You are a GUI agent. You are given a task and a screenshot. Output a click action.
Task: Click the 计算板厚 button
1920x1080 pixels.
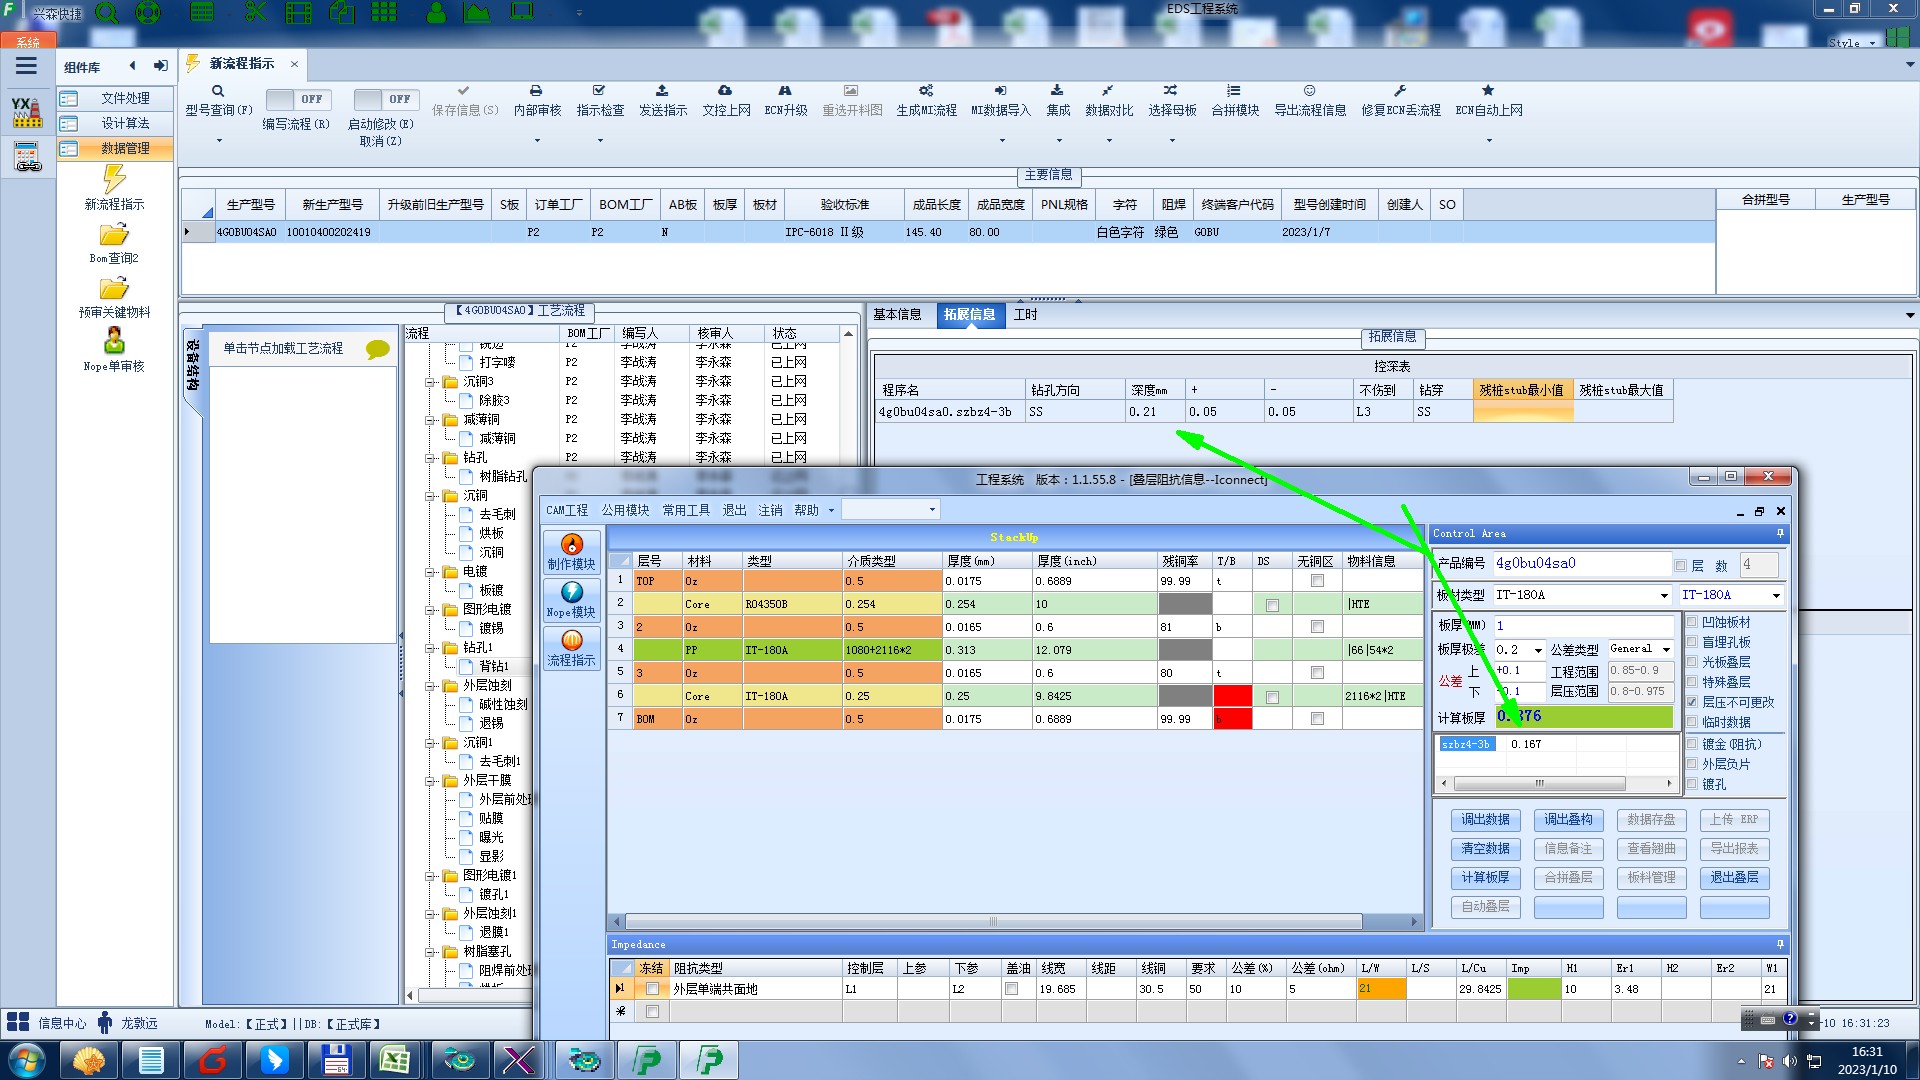click(x=1485, y=878)
